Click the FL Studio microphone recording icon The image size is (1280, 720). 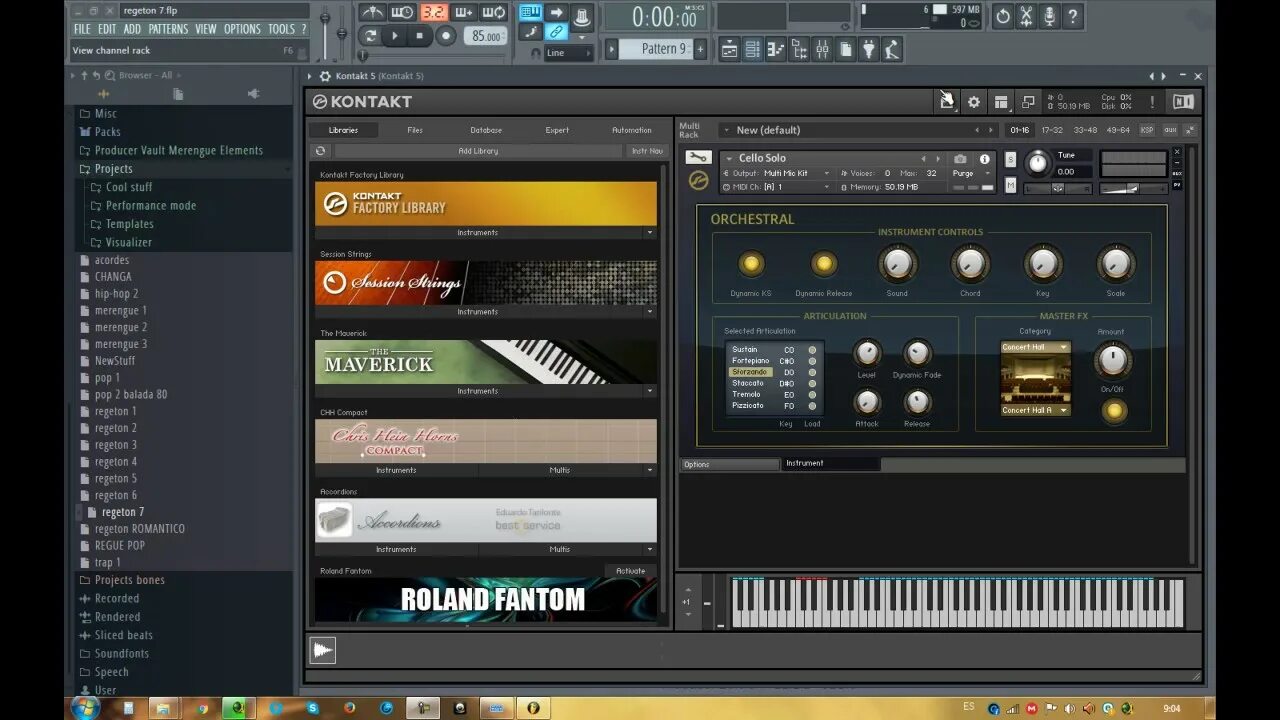point(1049,16)
